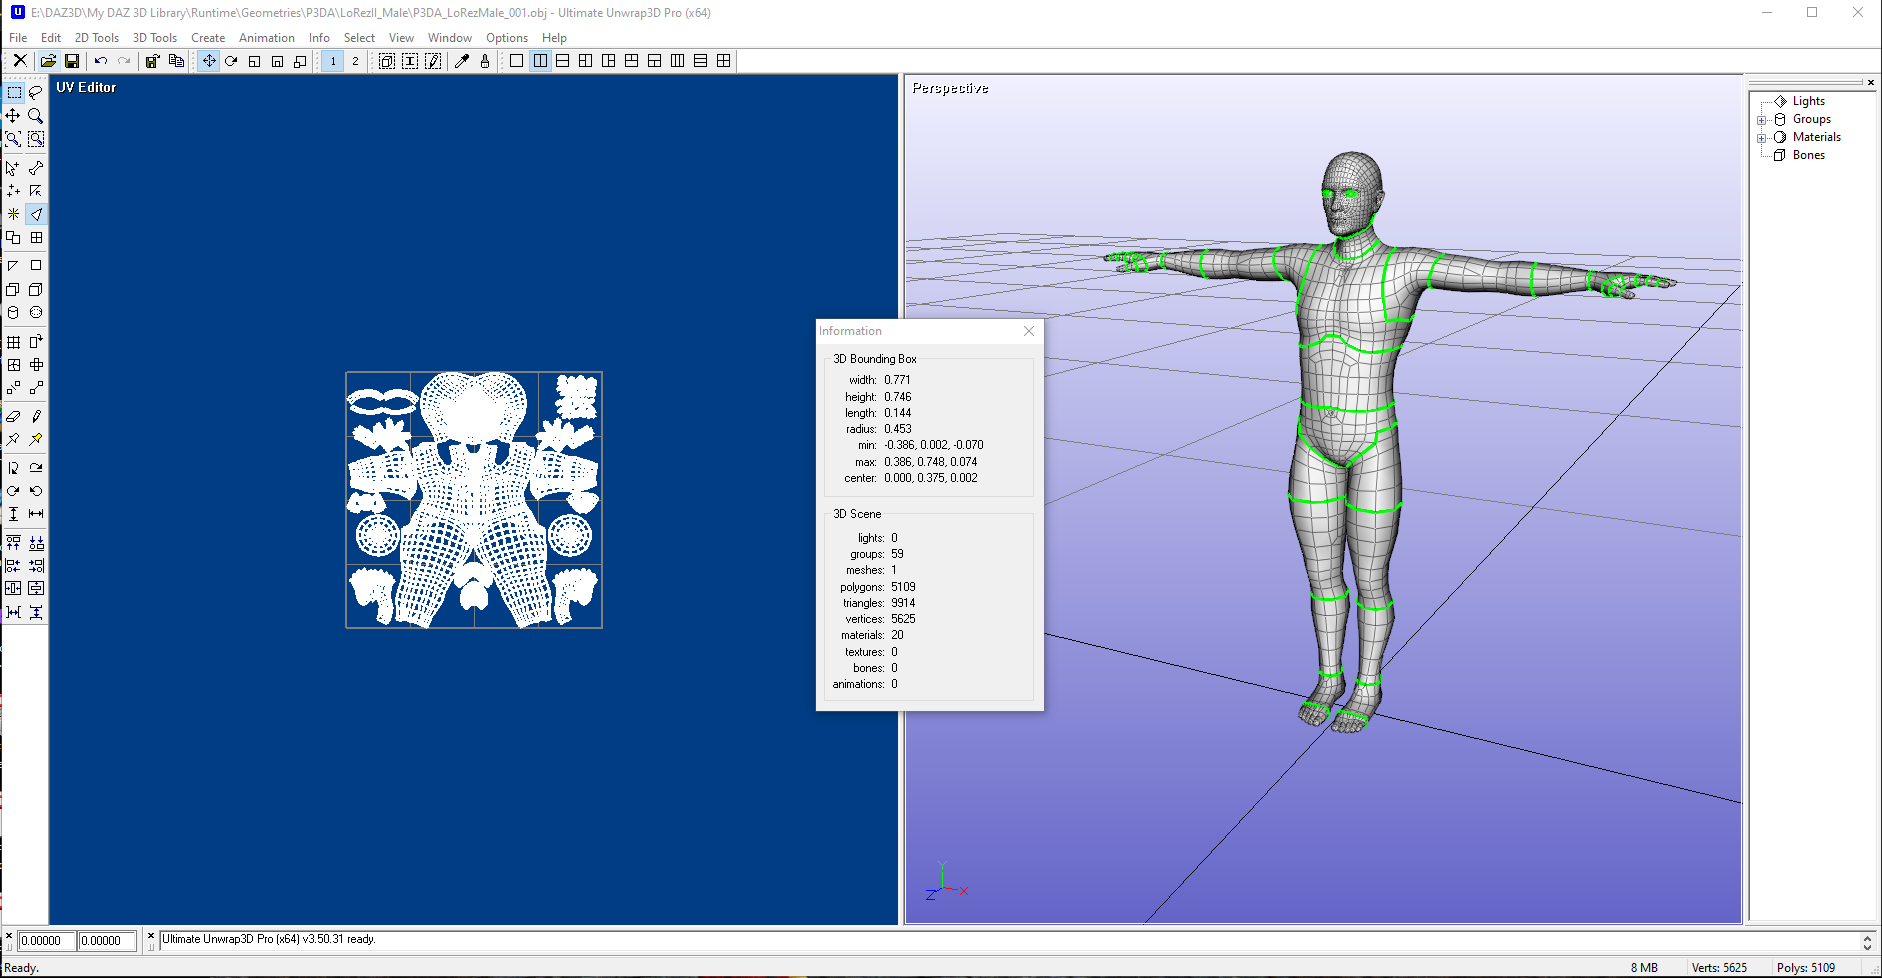Close the right side tree panel

tap(1871, 82)
